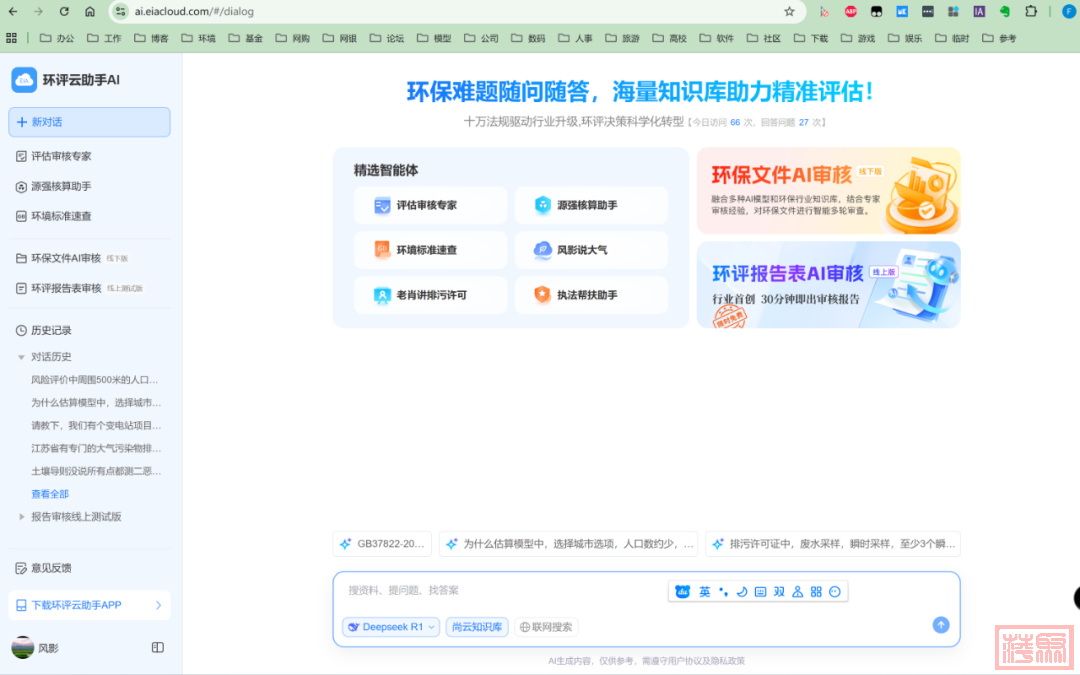This screenshot has width=1080, height=675.
Task: Click the 搜资料、提问题、找答案 input box
Action: coord(500,591)
